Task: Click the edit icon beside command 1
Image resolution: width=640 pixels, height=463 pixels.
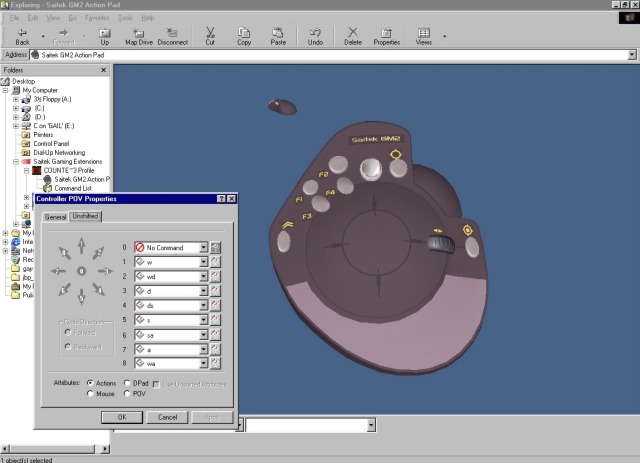Action: tap(215, 262)
